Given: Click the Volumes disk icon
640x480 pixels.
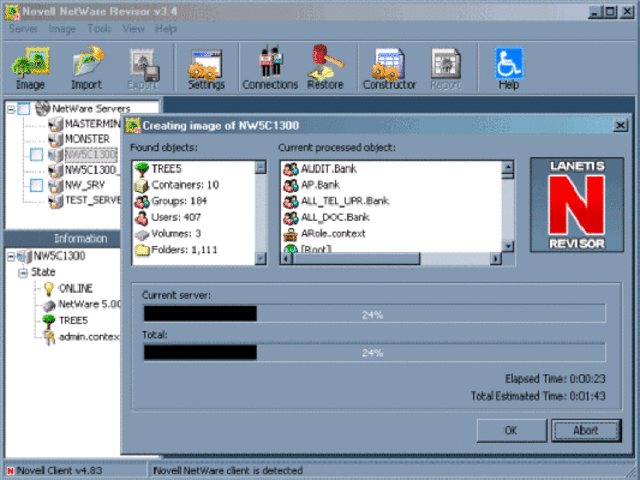Looking at the screenshot, I should 142,234.
